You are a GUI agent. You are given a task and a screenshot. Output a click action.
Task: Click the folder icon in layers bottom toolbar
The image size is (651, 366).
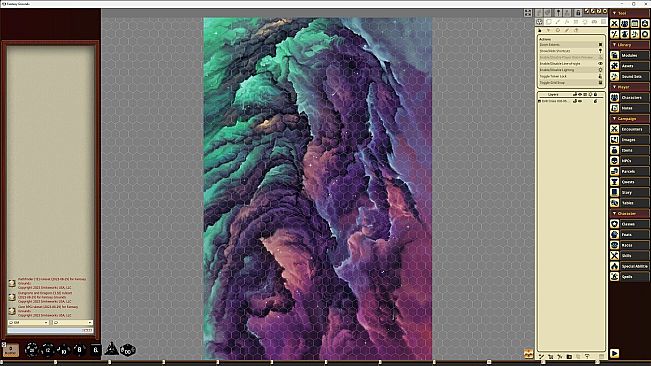569,356
